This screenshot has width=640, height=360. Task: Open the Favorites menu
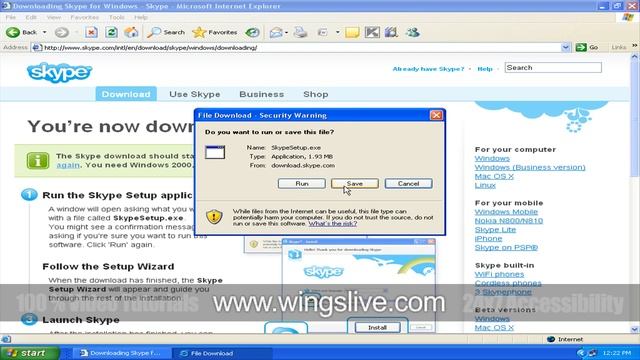point(84,18)
